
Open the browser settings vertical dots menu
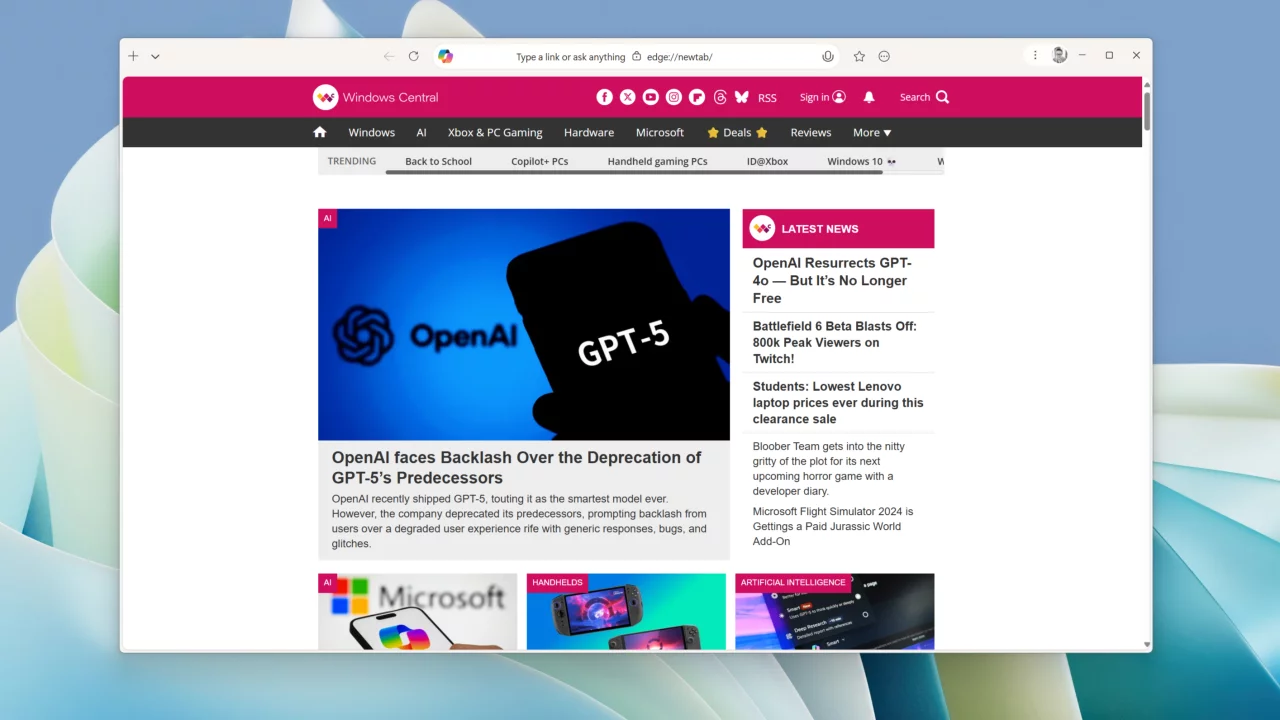pyautogui.click(x=1035, y=56)
